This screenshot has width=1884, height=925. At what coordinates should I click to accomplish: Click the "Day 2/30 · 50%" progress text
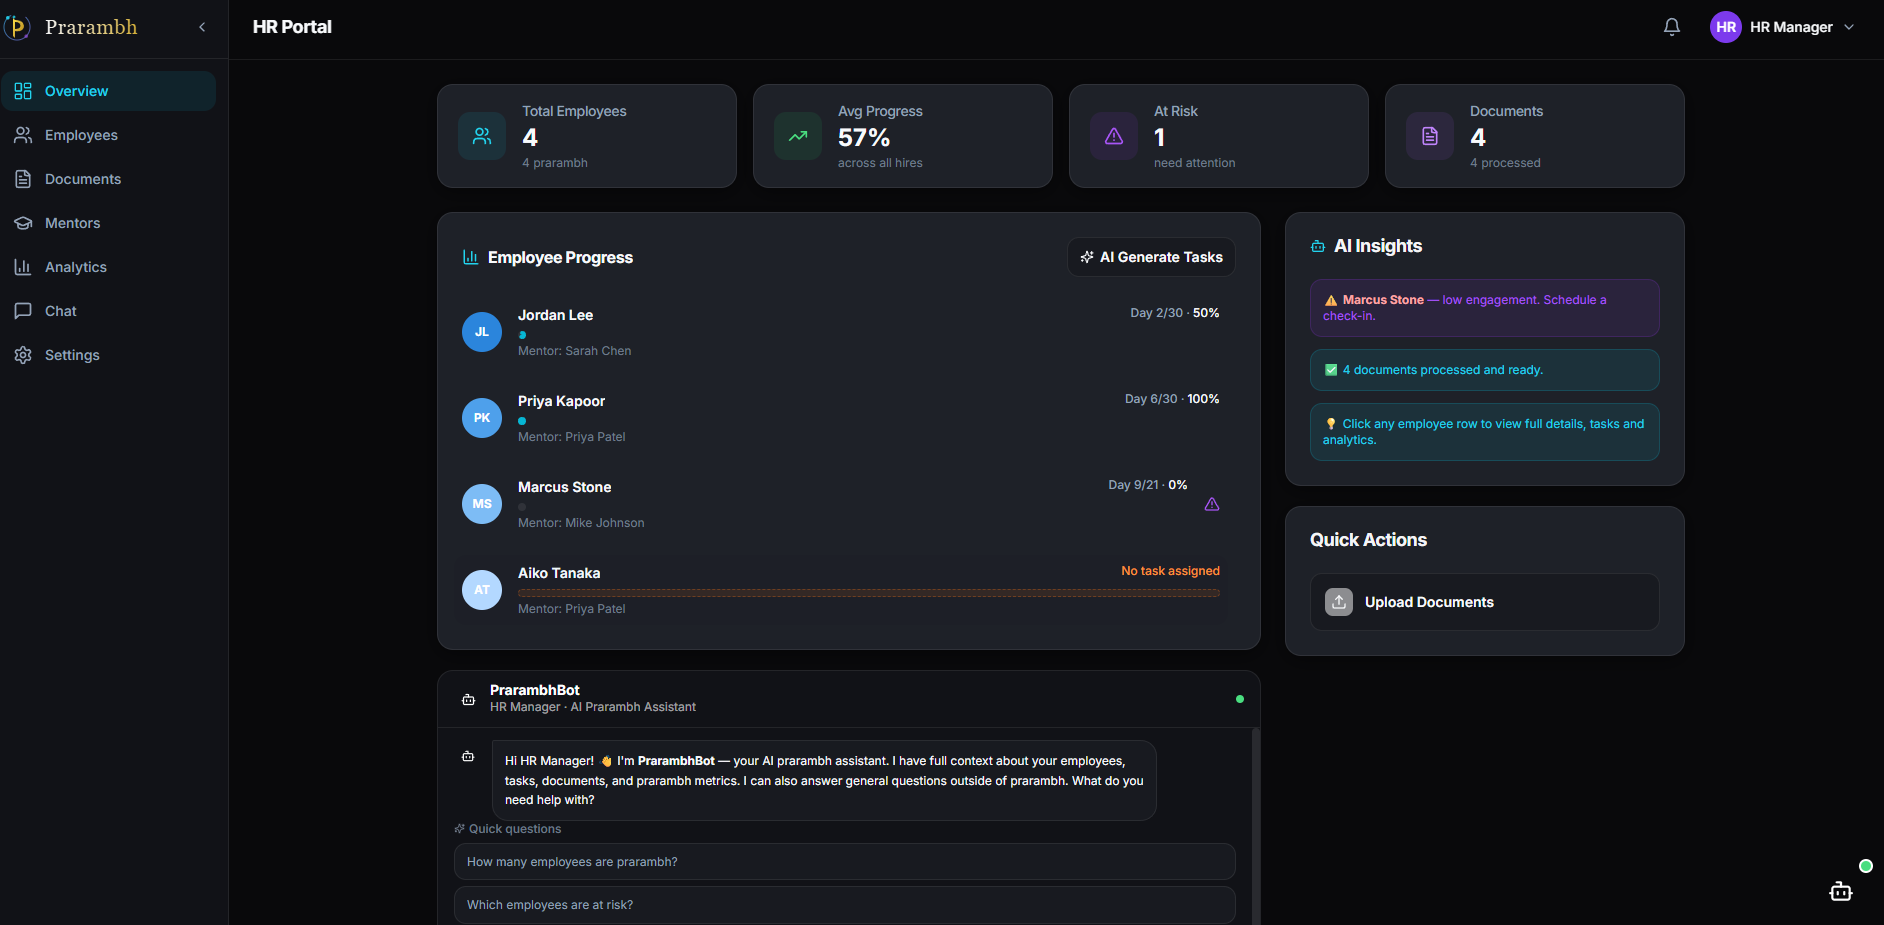point(1175,313)
